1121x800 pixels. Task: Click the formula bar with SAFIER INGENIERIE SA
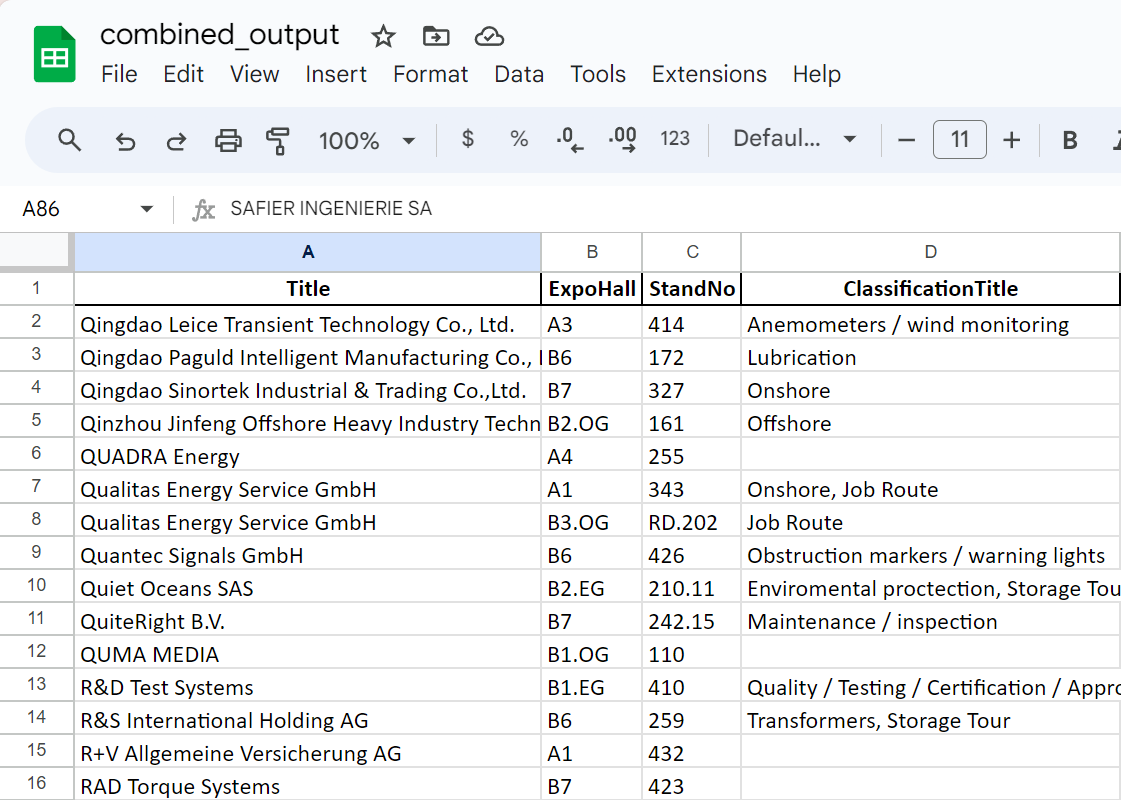click(672, 209)
